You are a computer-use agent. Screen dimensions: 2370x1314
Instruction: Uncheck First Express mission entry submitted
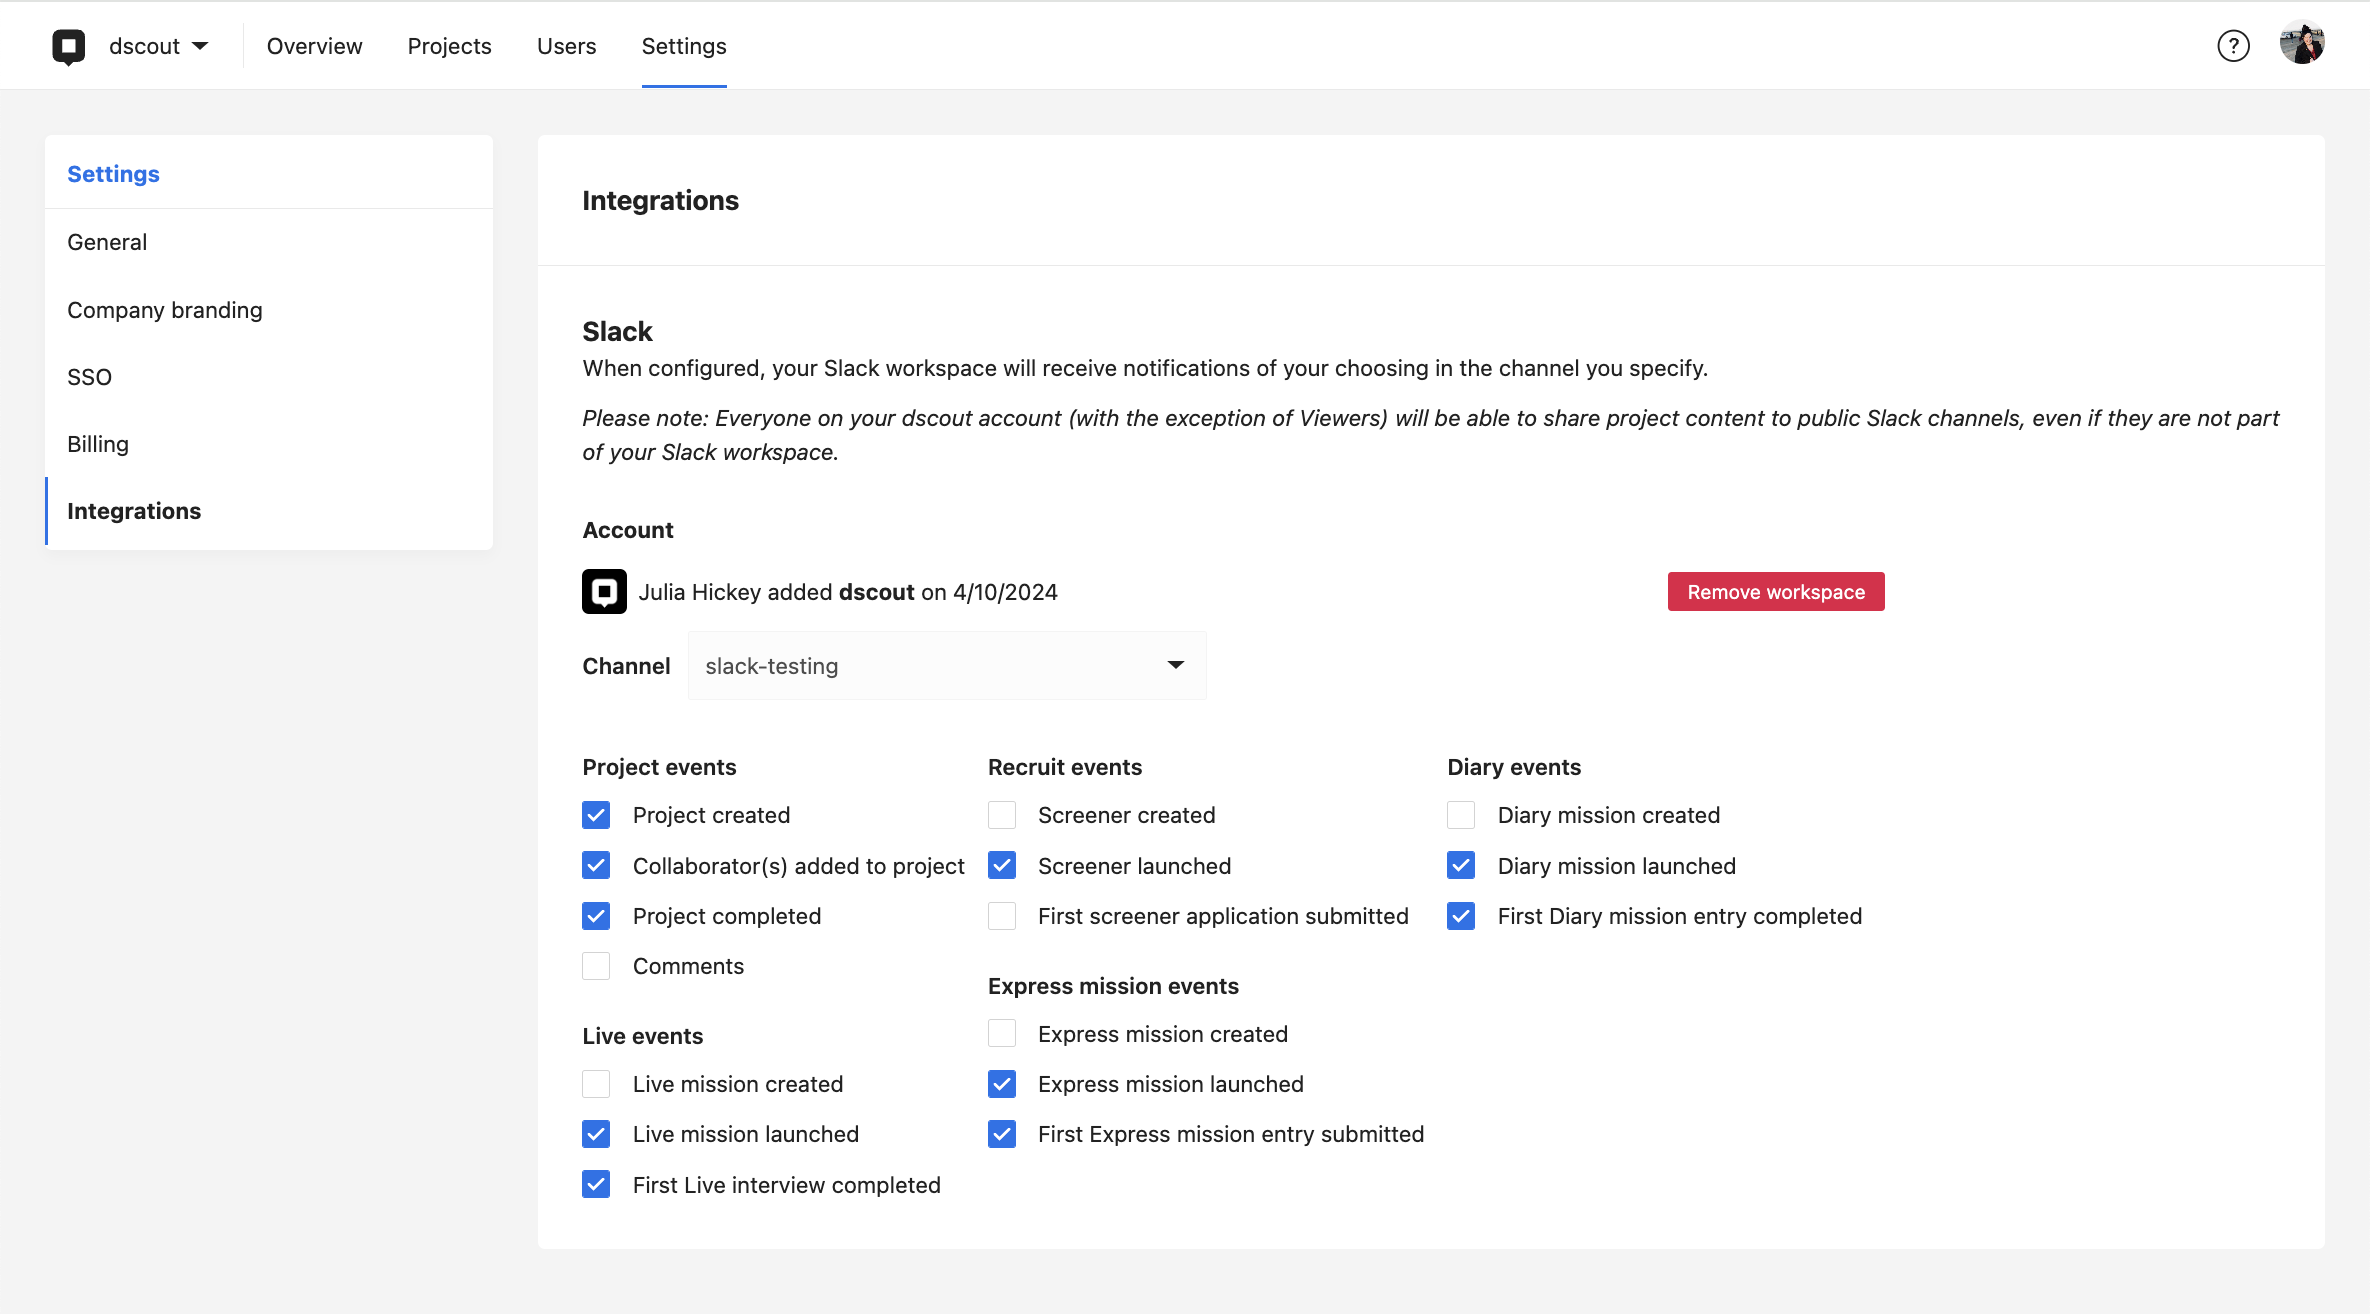(1002, 1134)
